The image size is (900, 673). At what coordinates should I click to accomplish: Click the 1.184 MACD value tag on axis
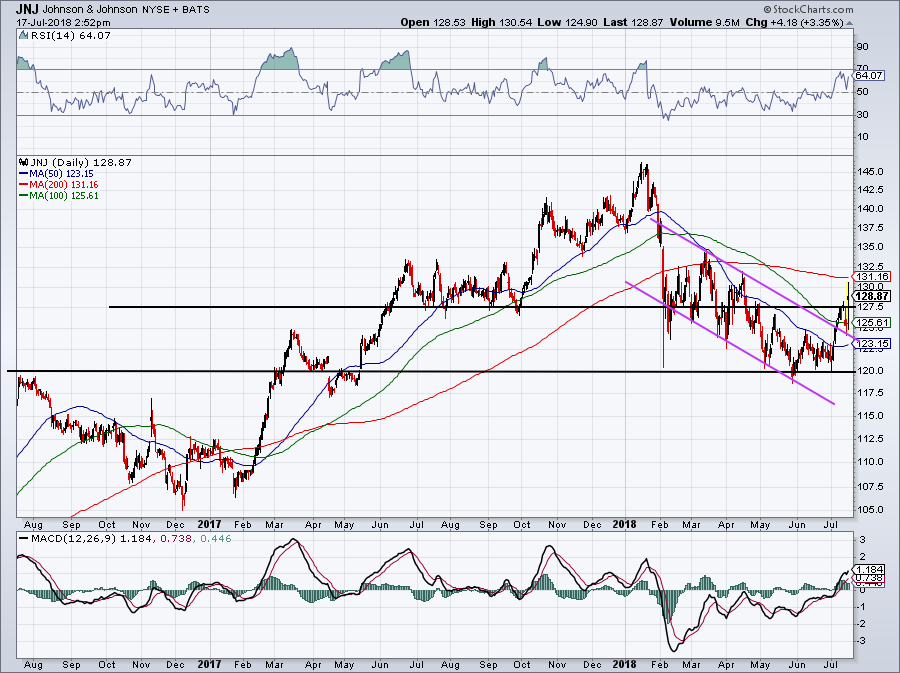(x=869, y=570)
